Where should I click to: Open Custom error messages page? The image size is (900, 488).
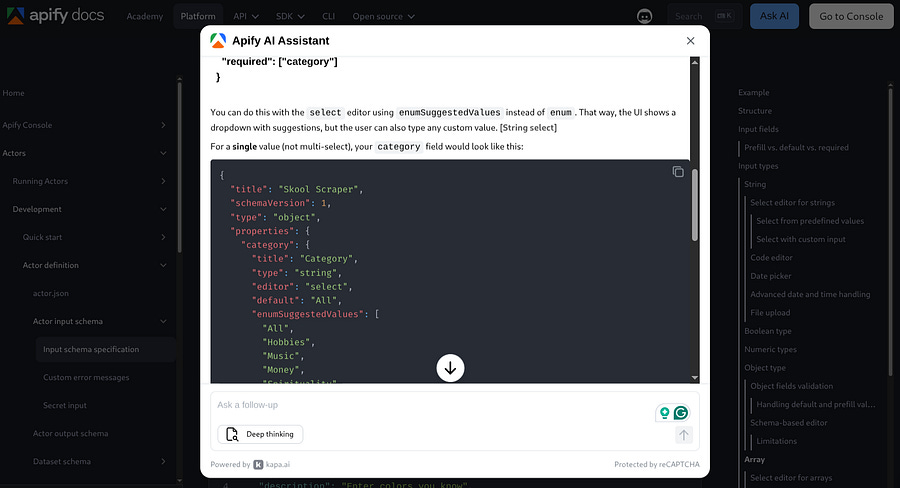86,377
